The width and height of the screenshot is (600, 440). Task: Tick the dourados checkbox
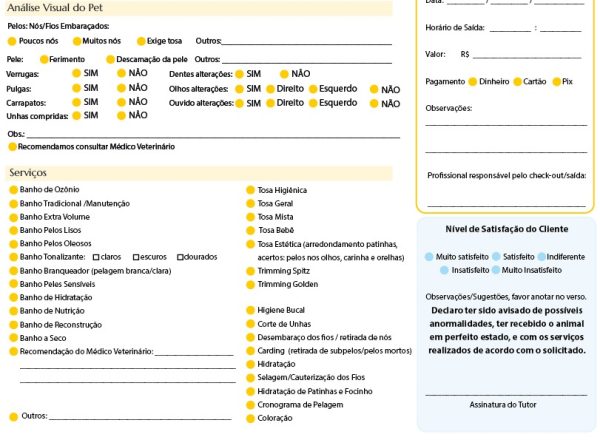(x=180, y=257)
